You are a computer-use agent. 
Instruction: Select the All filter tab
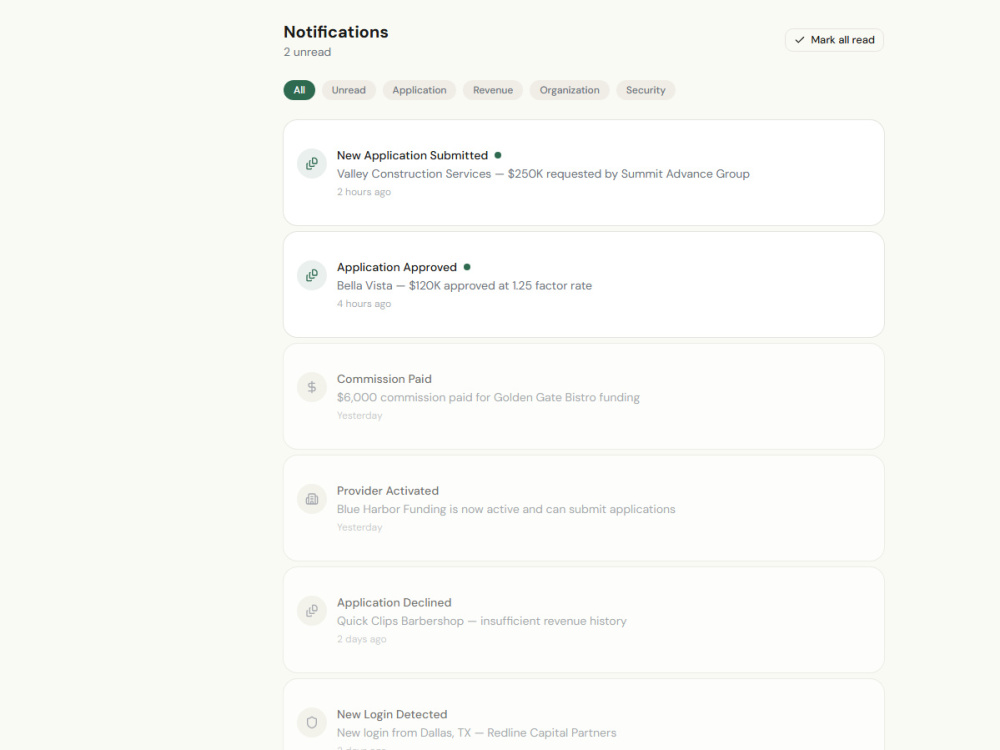[299, 90]
